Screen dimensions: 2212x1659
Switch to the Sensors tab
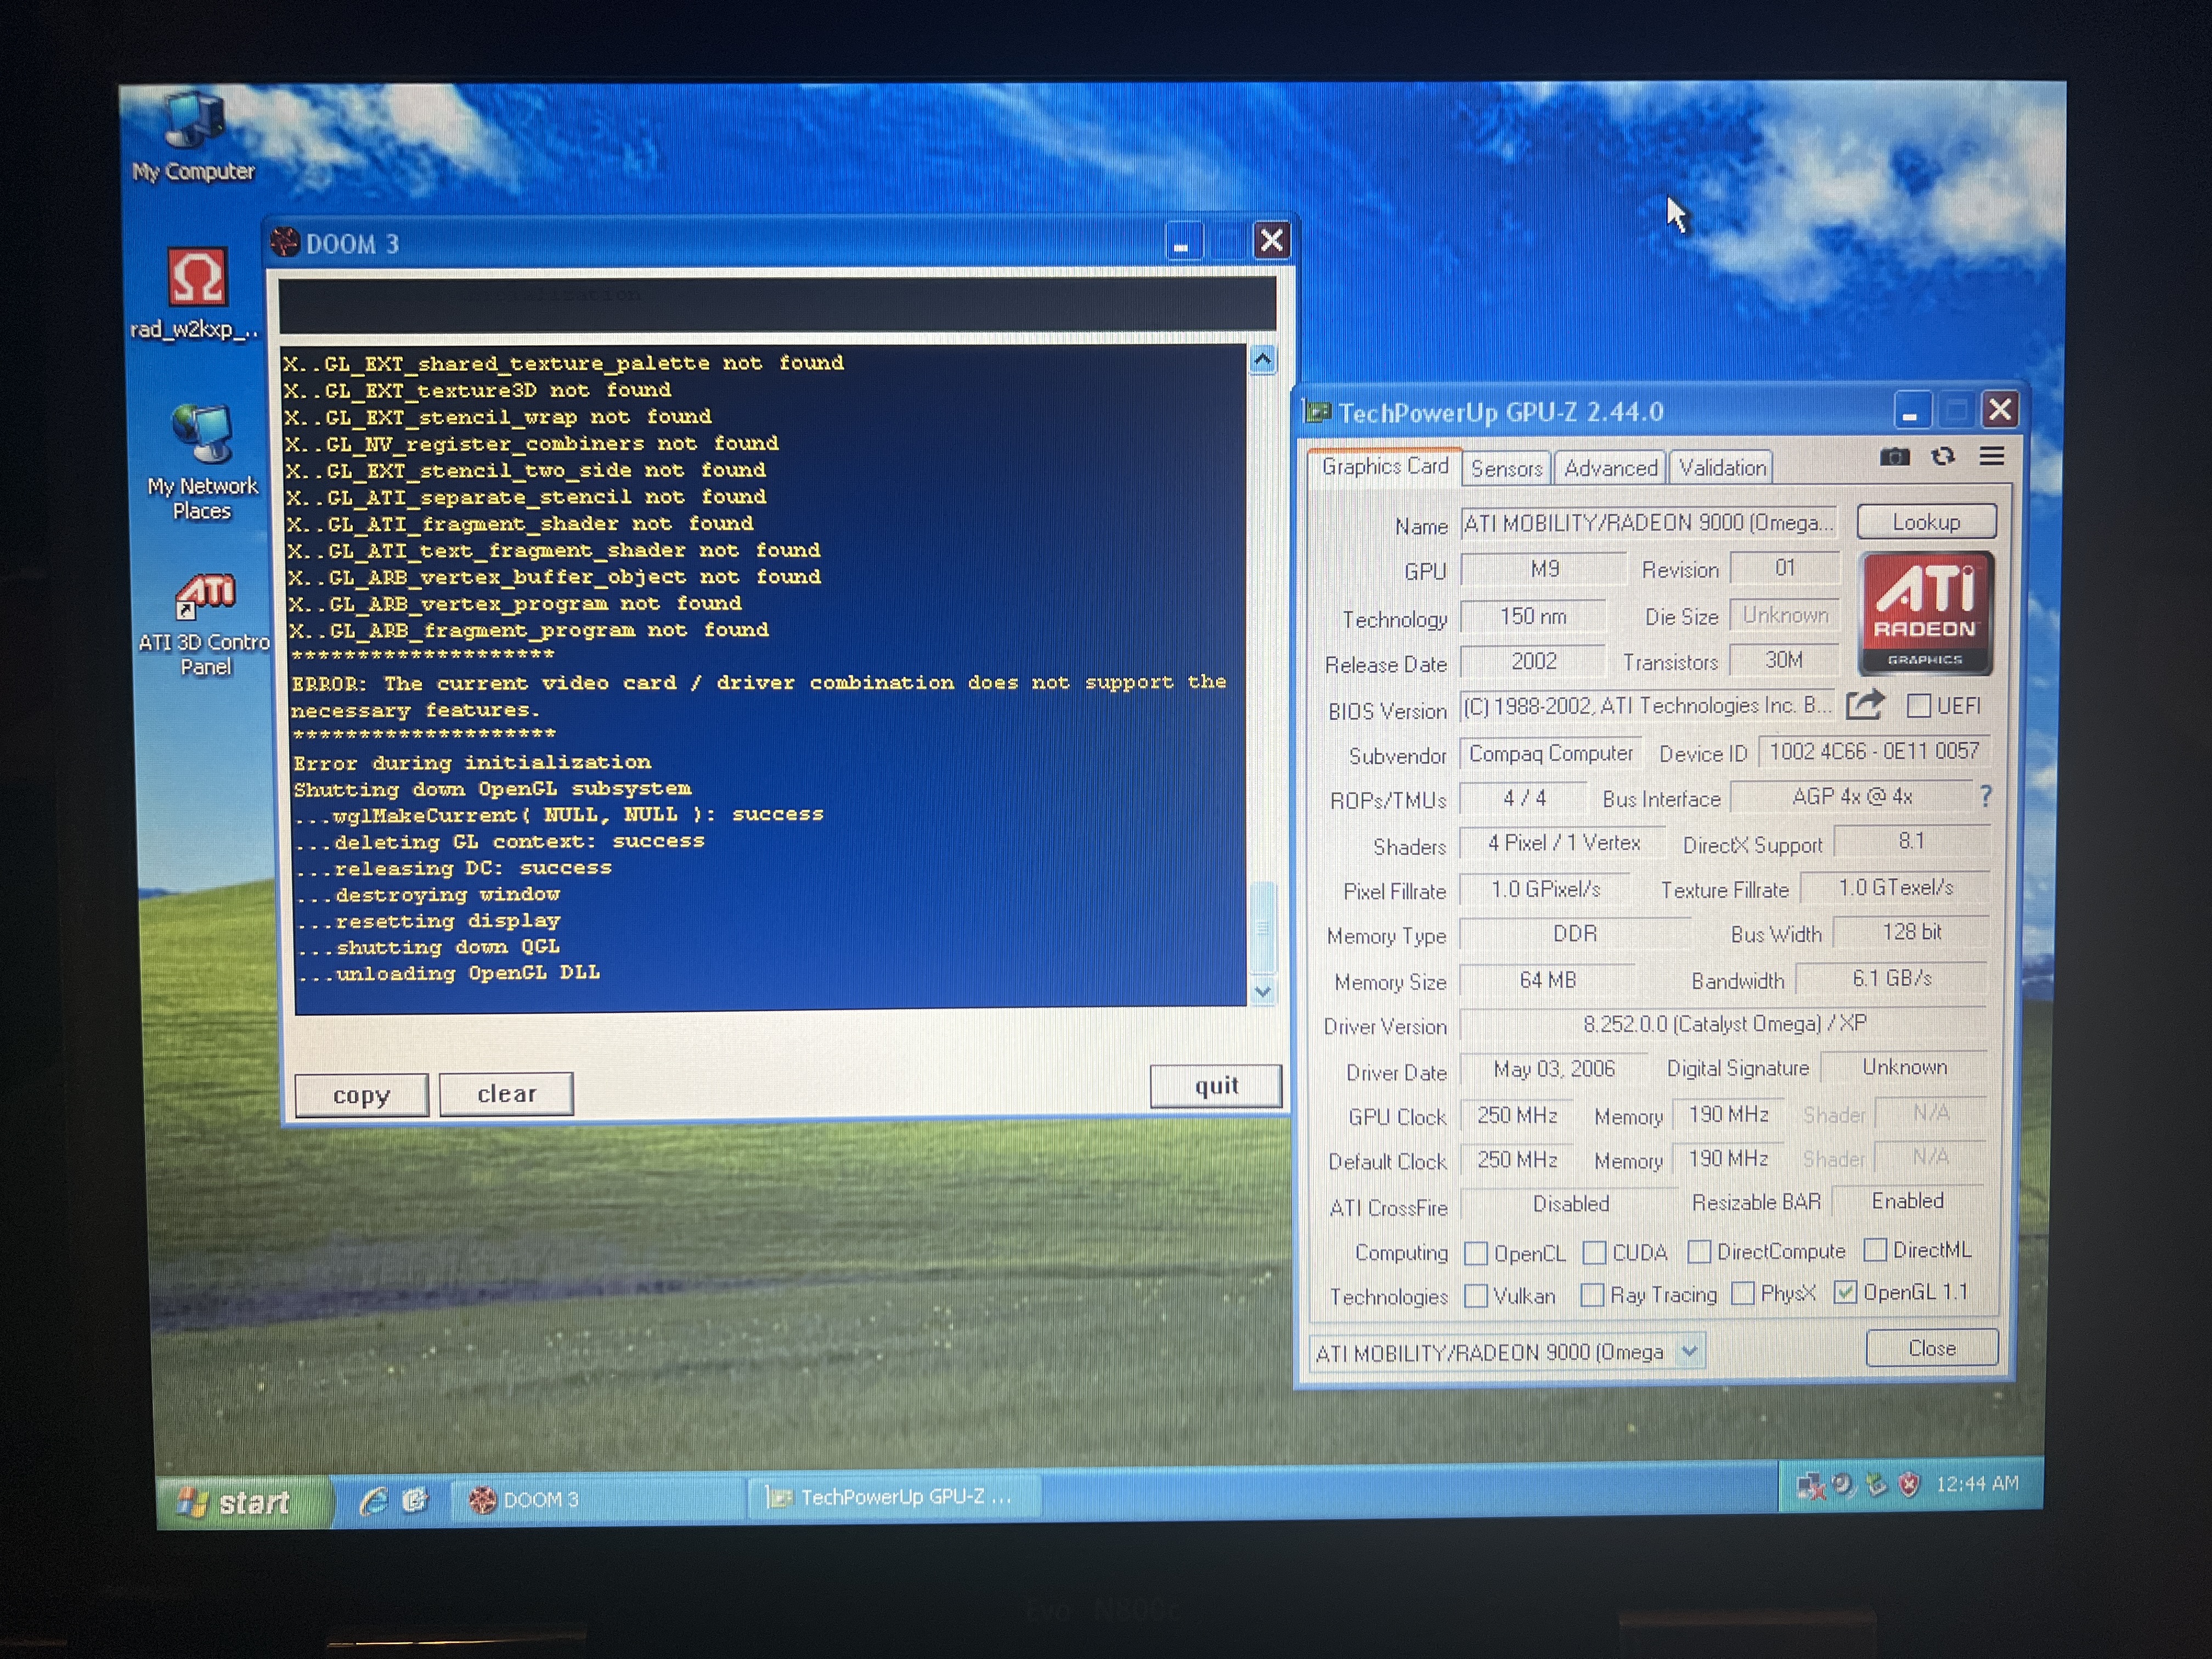click(1506, 468)
